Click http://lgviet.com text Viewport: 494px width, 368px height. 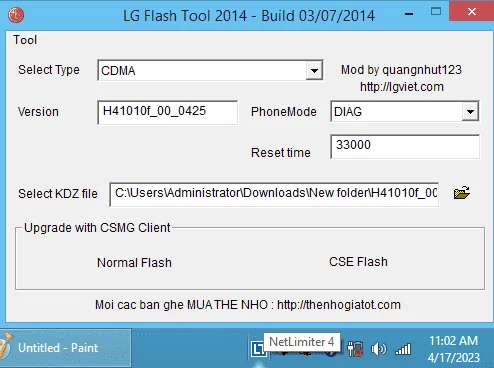402,87
